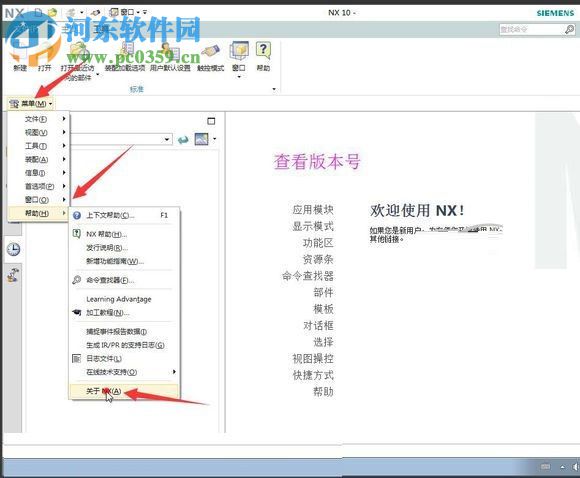Screen dimensions: 580x478
Task: Open the 标准 ribbon group options arrow
Action: tap(274, 89)
